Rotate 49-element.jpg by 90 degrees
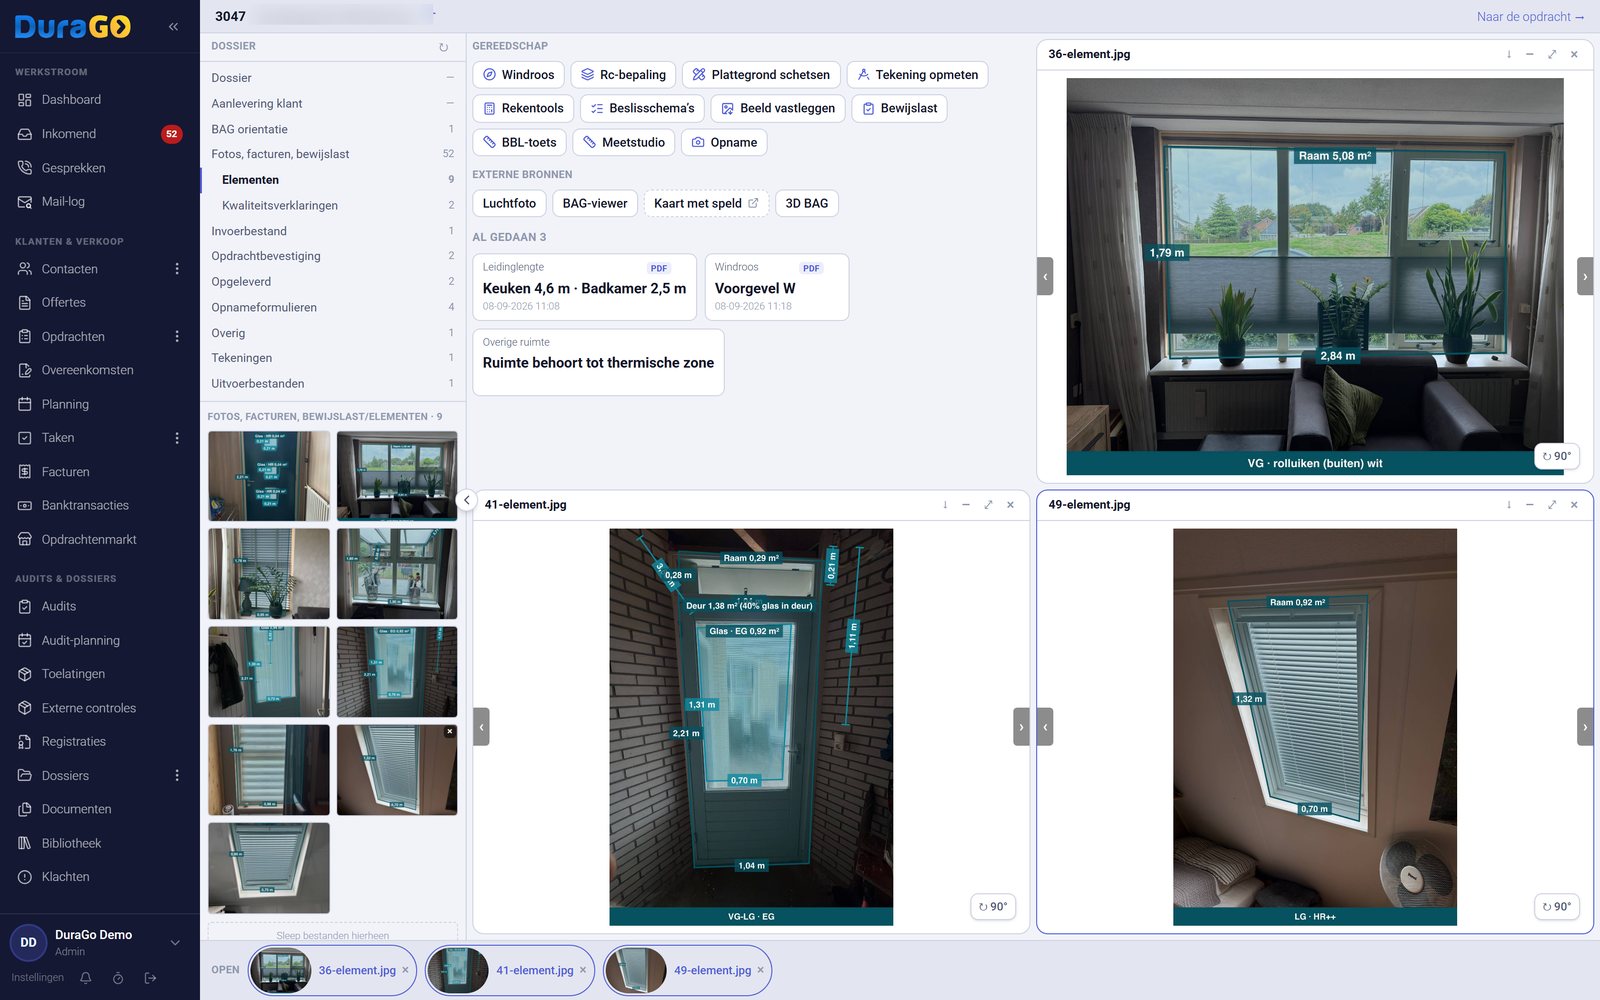This screenshot has width=1600, height=1000. click(x=1556, y=906)
